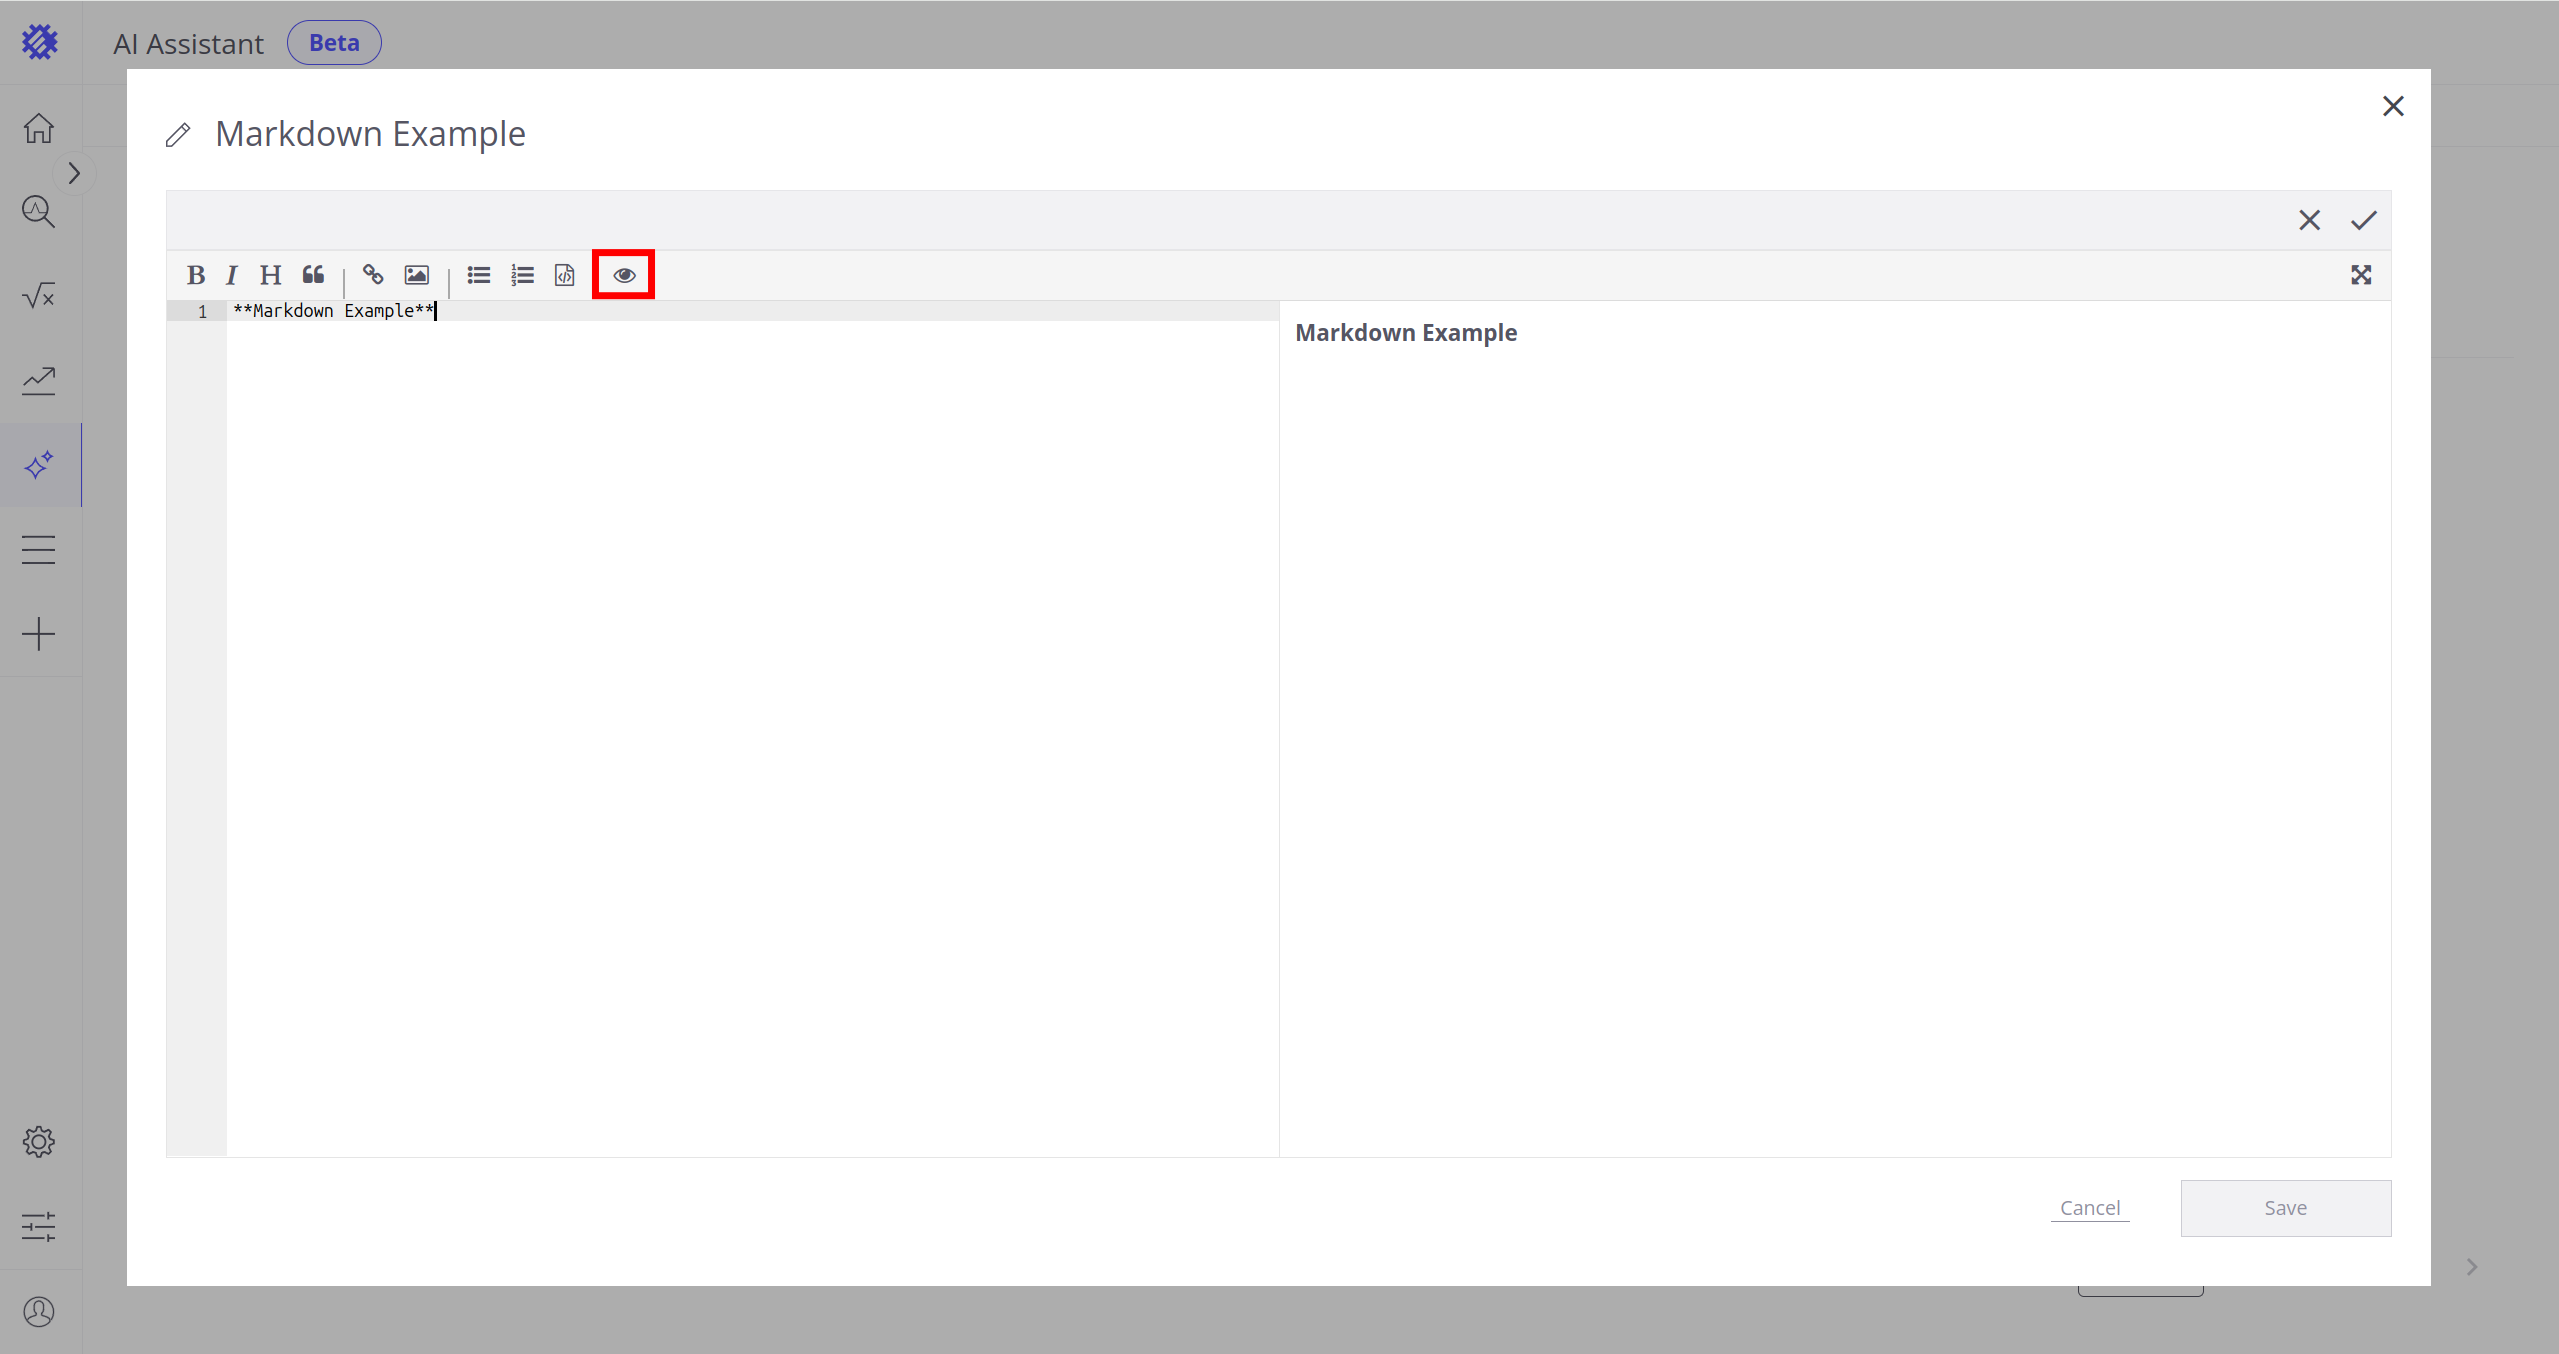The width and height of the screenshot is (2559, 1354).
Task: Open the Home page in the sidebar
Action: point(39,128)
